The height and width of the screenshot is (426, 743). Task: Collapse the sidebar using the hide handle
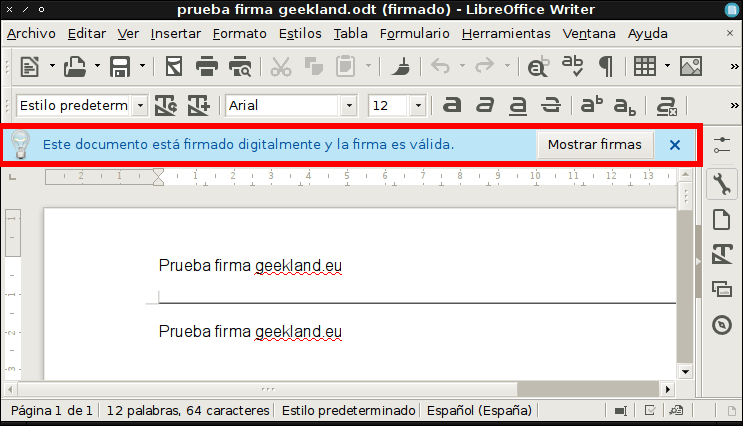(x=698, y=262)
